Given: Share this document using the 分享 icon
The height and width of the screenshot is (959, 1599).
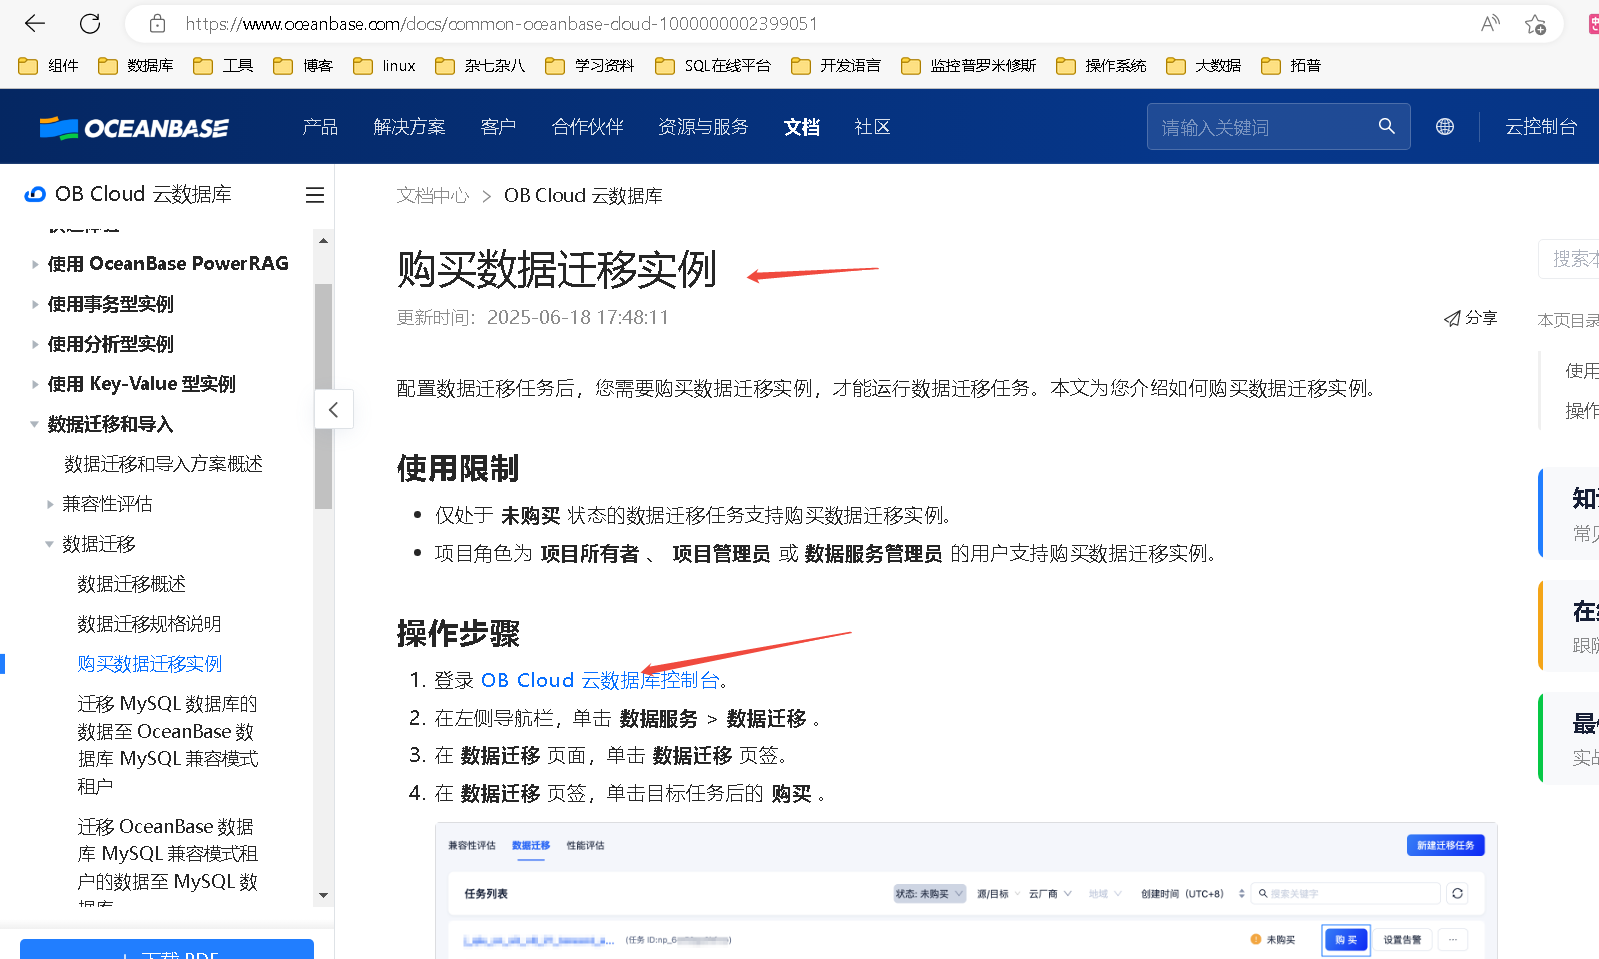Looking at the screenshot, I should 1470,318.
